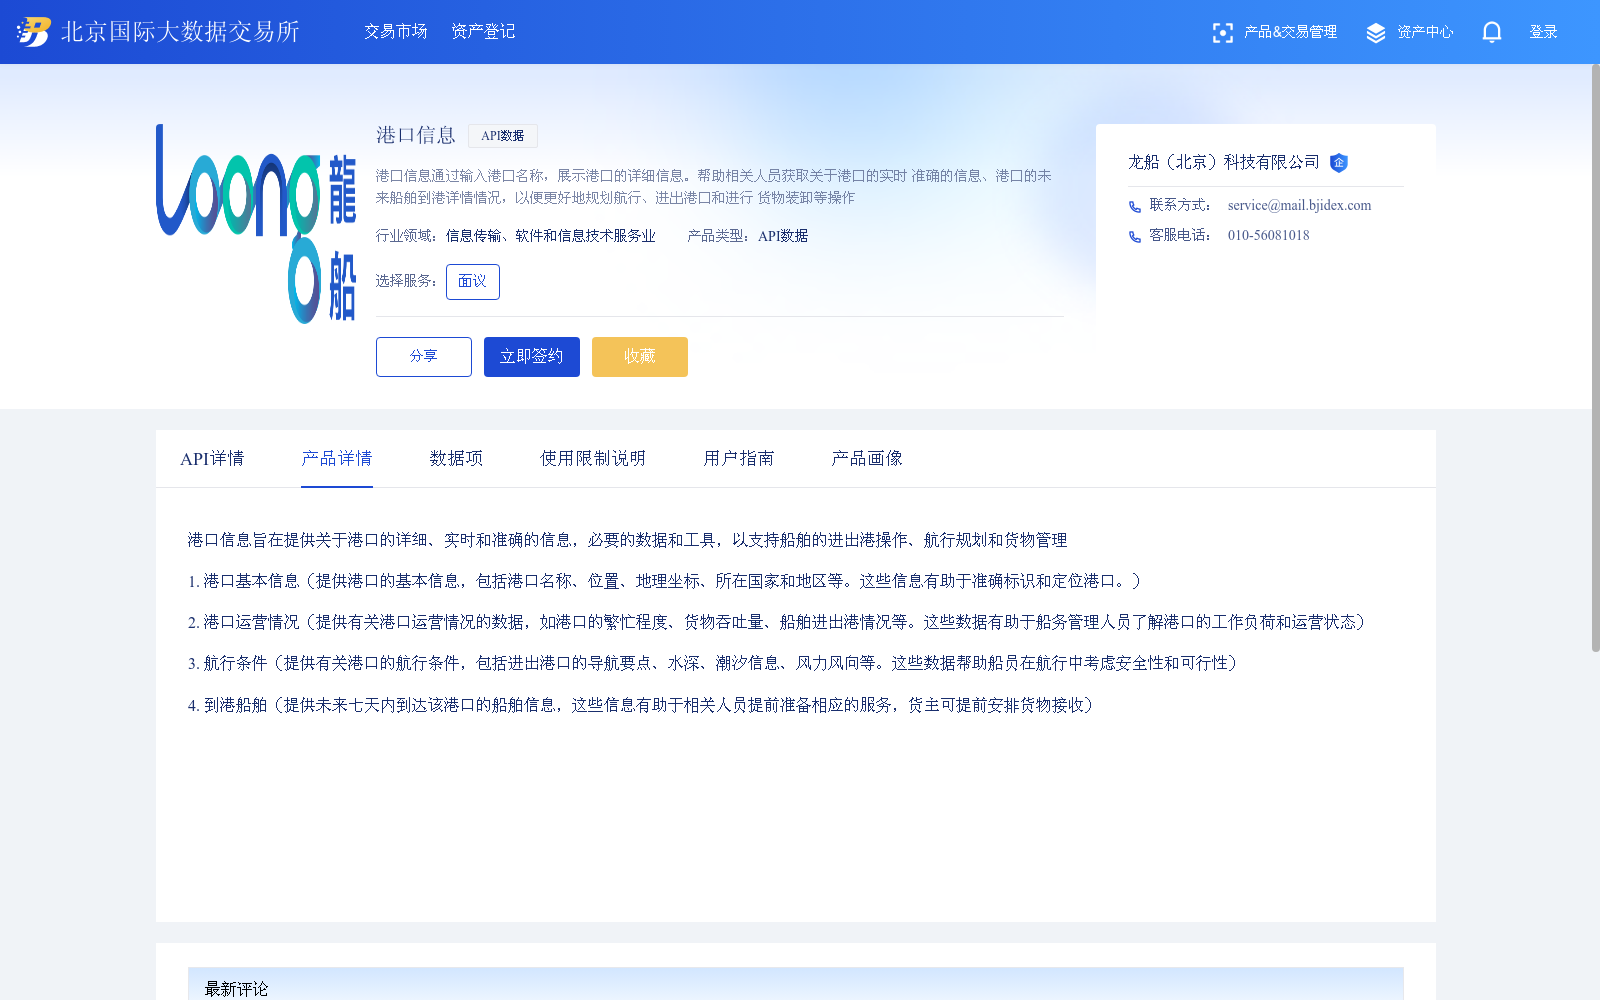Click the API数据 tag beside the title
1600x1000 pixels.
(x=503, y=136)
